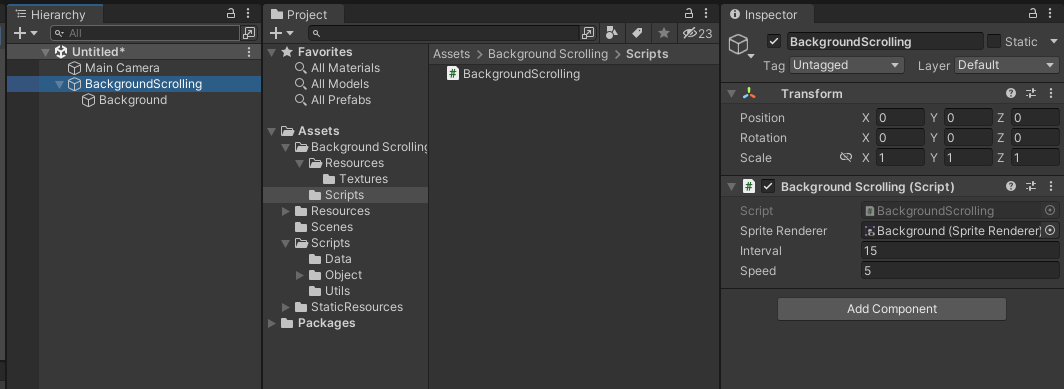Click the Add Component button
This screenshot has width=1064, height=389.
(x=892, y=309)
